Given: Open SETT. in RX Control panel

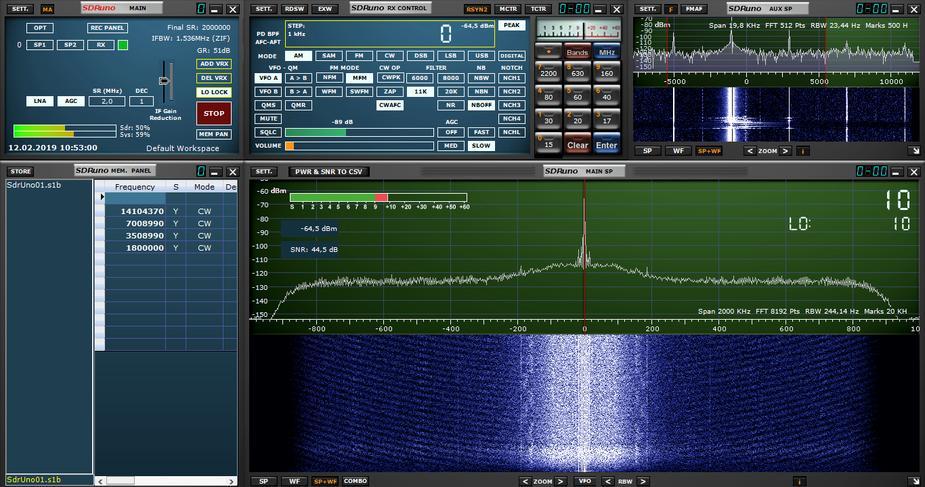Looking at the screenshot, I should coord(264,9).
